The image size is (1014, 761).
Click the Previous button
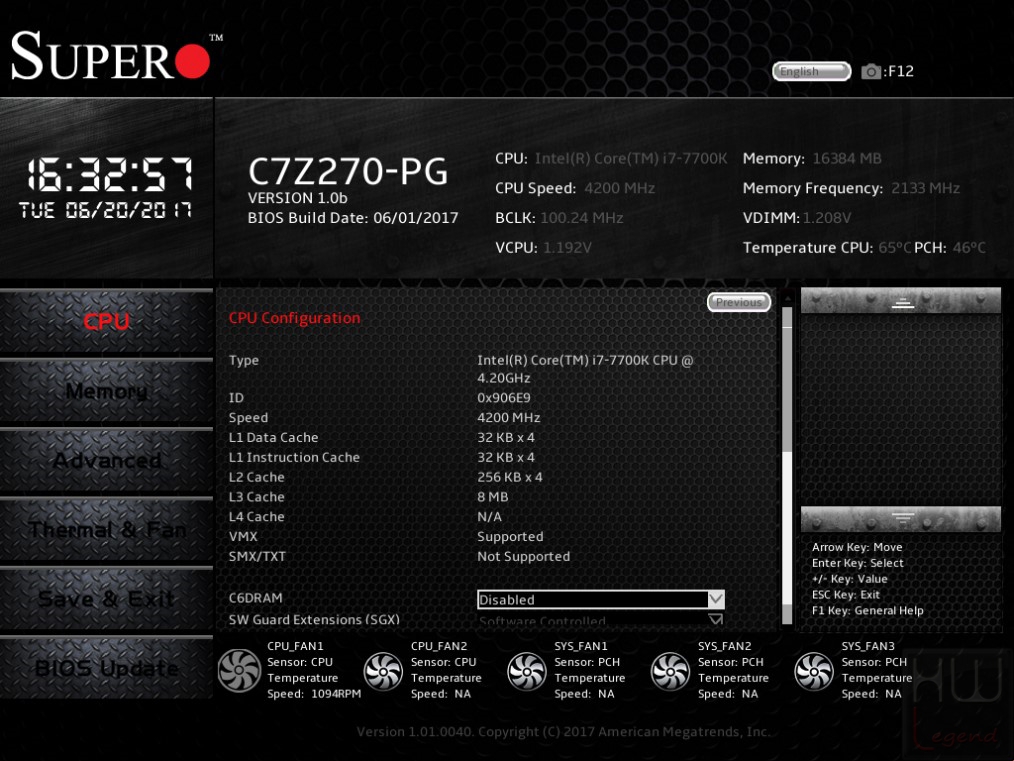[739, 302]
